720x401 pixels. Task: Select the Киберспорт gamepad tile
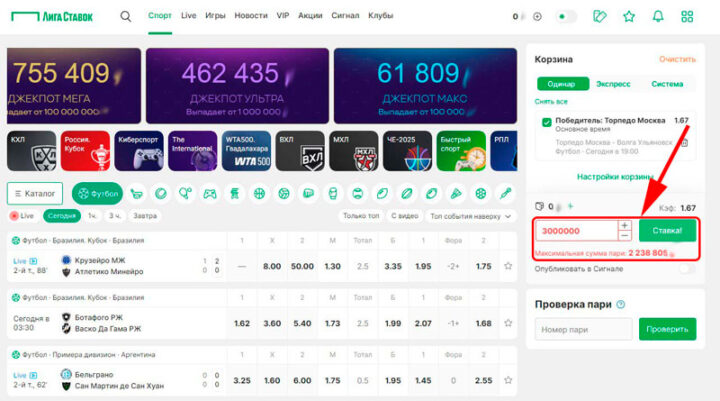[138, 151]
